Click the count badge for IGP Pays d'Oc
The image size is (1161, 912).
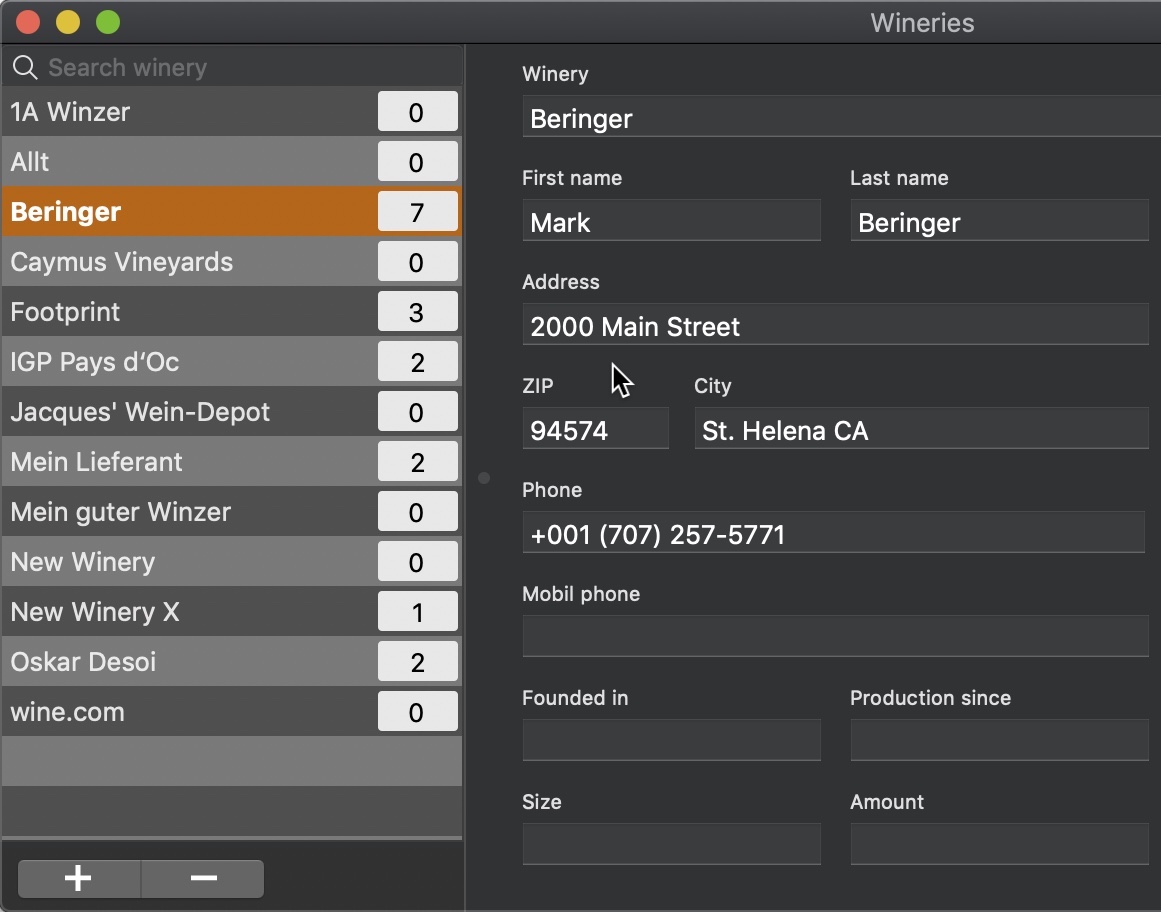click(418, 362)
